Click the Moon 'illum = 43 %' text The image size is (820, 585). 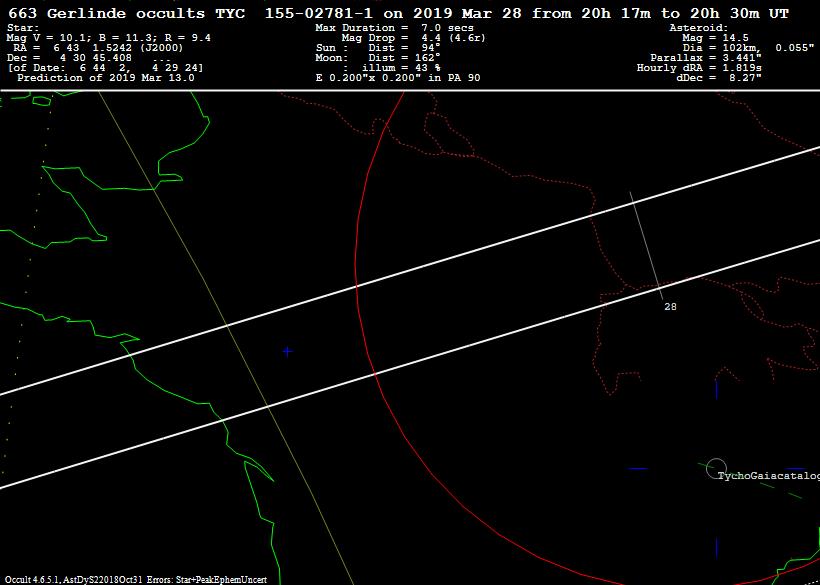(x=385, y=67)
